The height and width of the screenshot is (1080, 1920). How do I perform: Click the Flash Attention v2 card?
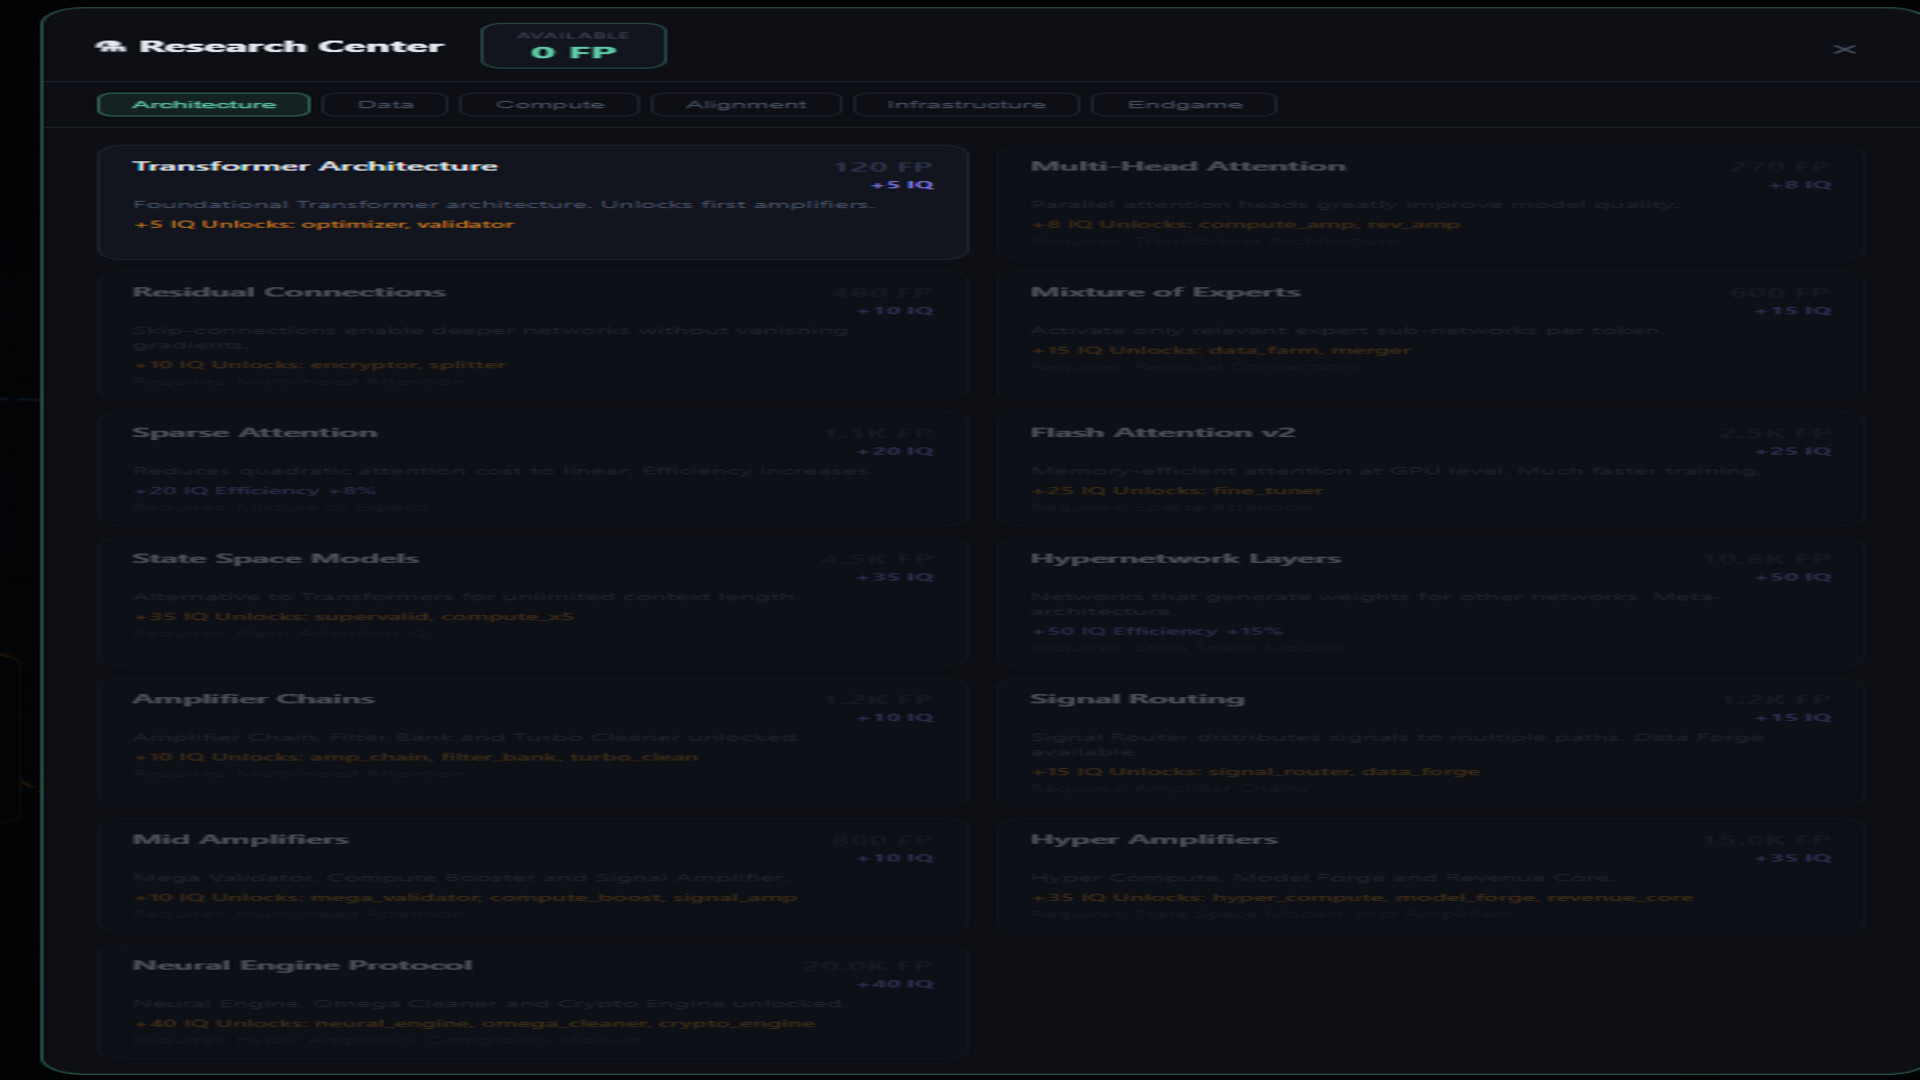point(1429,468)
